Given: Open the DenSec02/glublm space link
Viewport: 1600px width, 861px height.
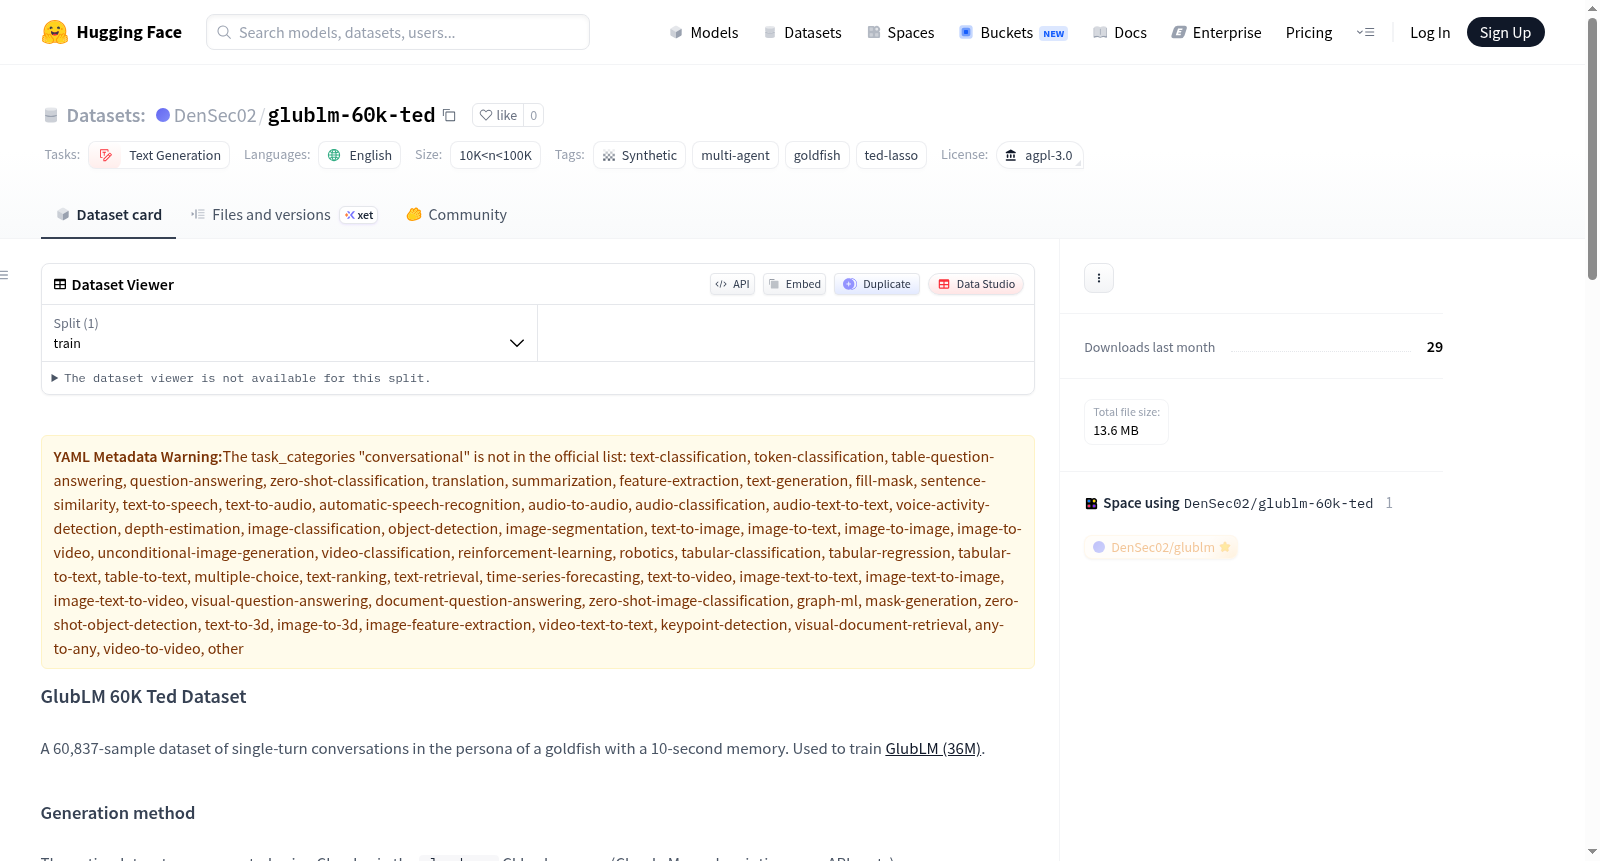Looking at the screenshot, I should (x=1161, y=547).
